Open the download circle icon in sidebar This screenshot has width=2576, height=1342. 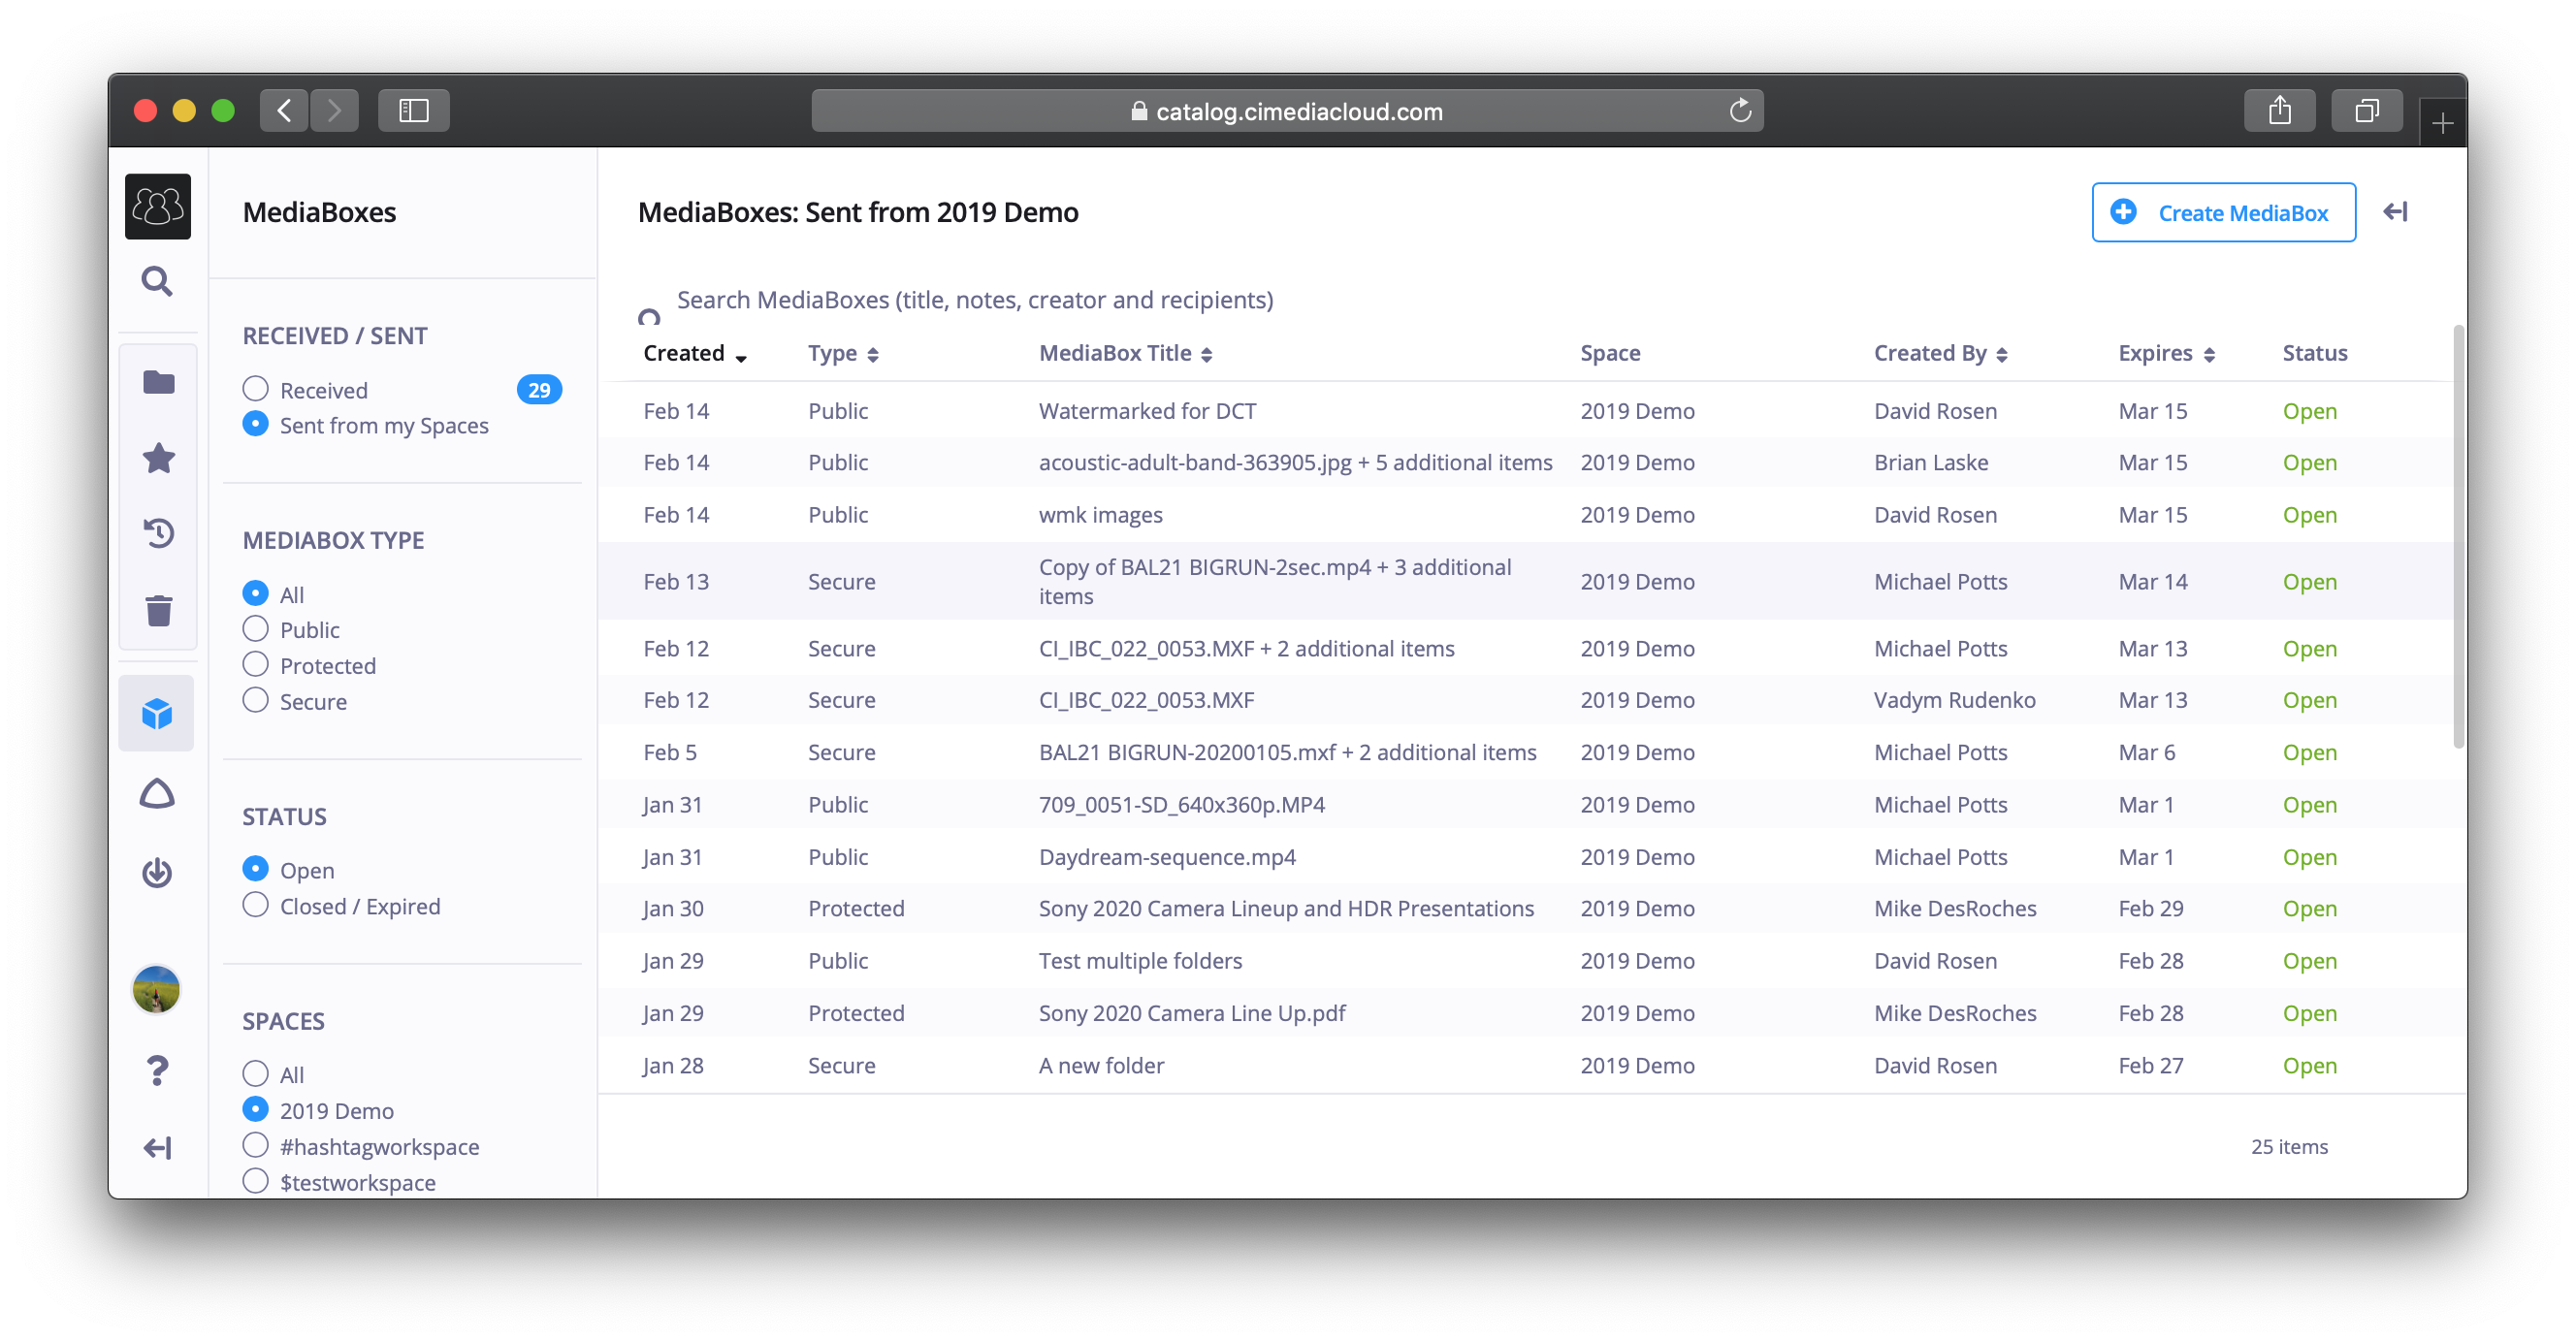pos(157,873)
